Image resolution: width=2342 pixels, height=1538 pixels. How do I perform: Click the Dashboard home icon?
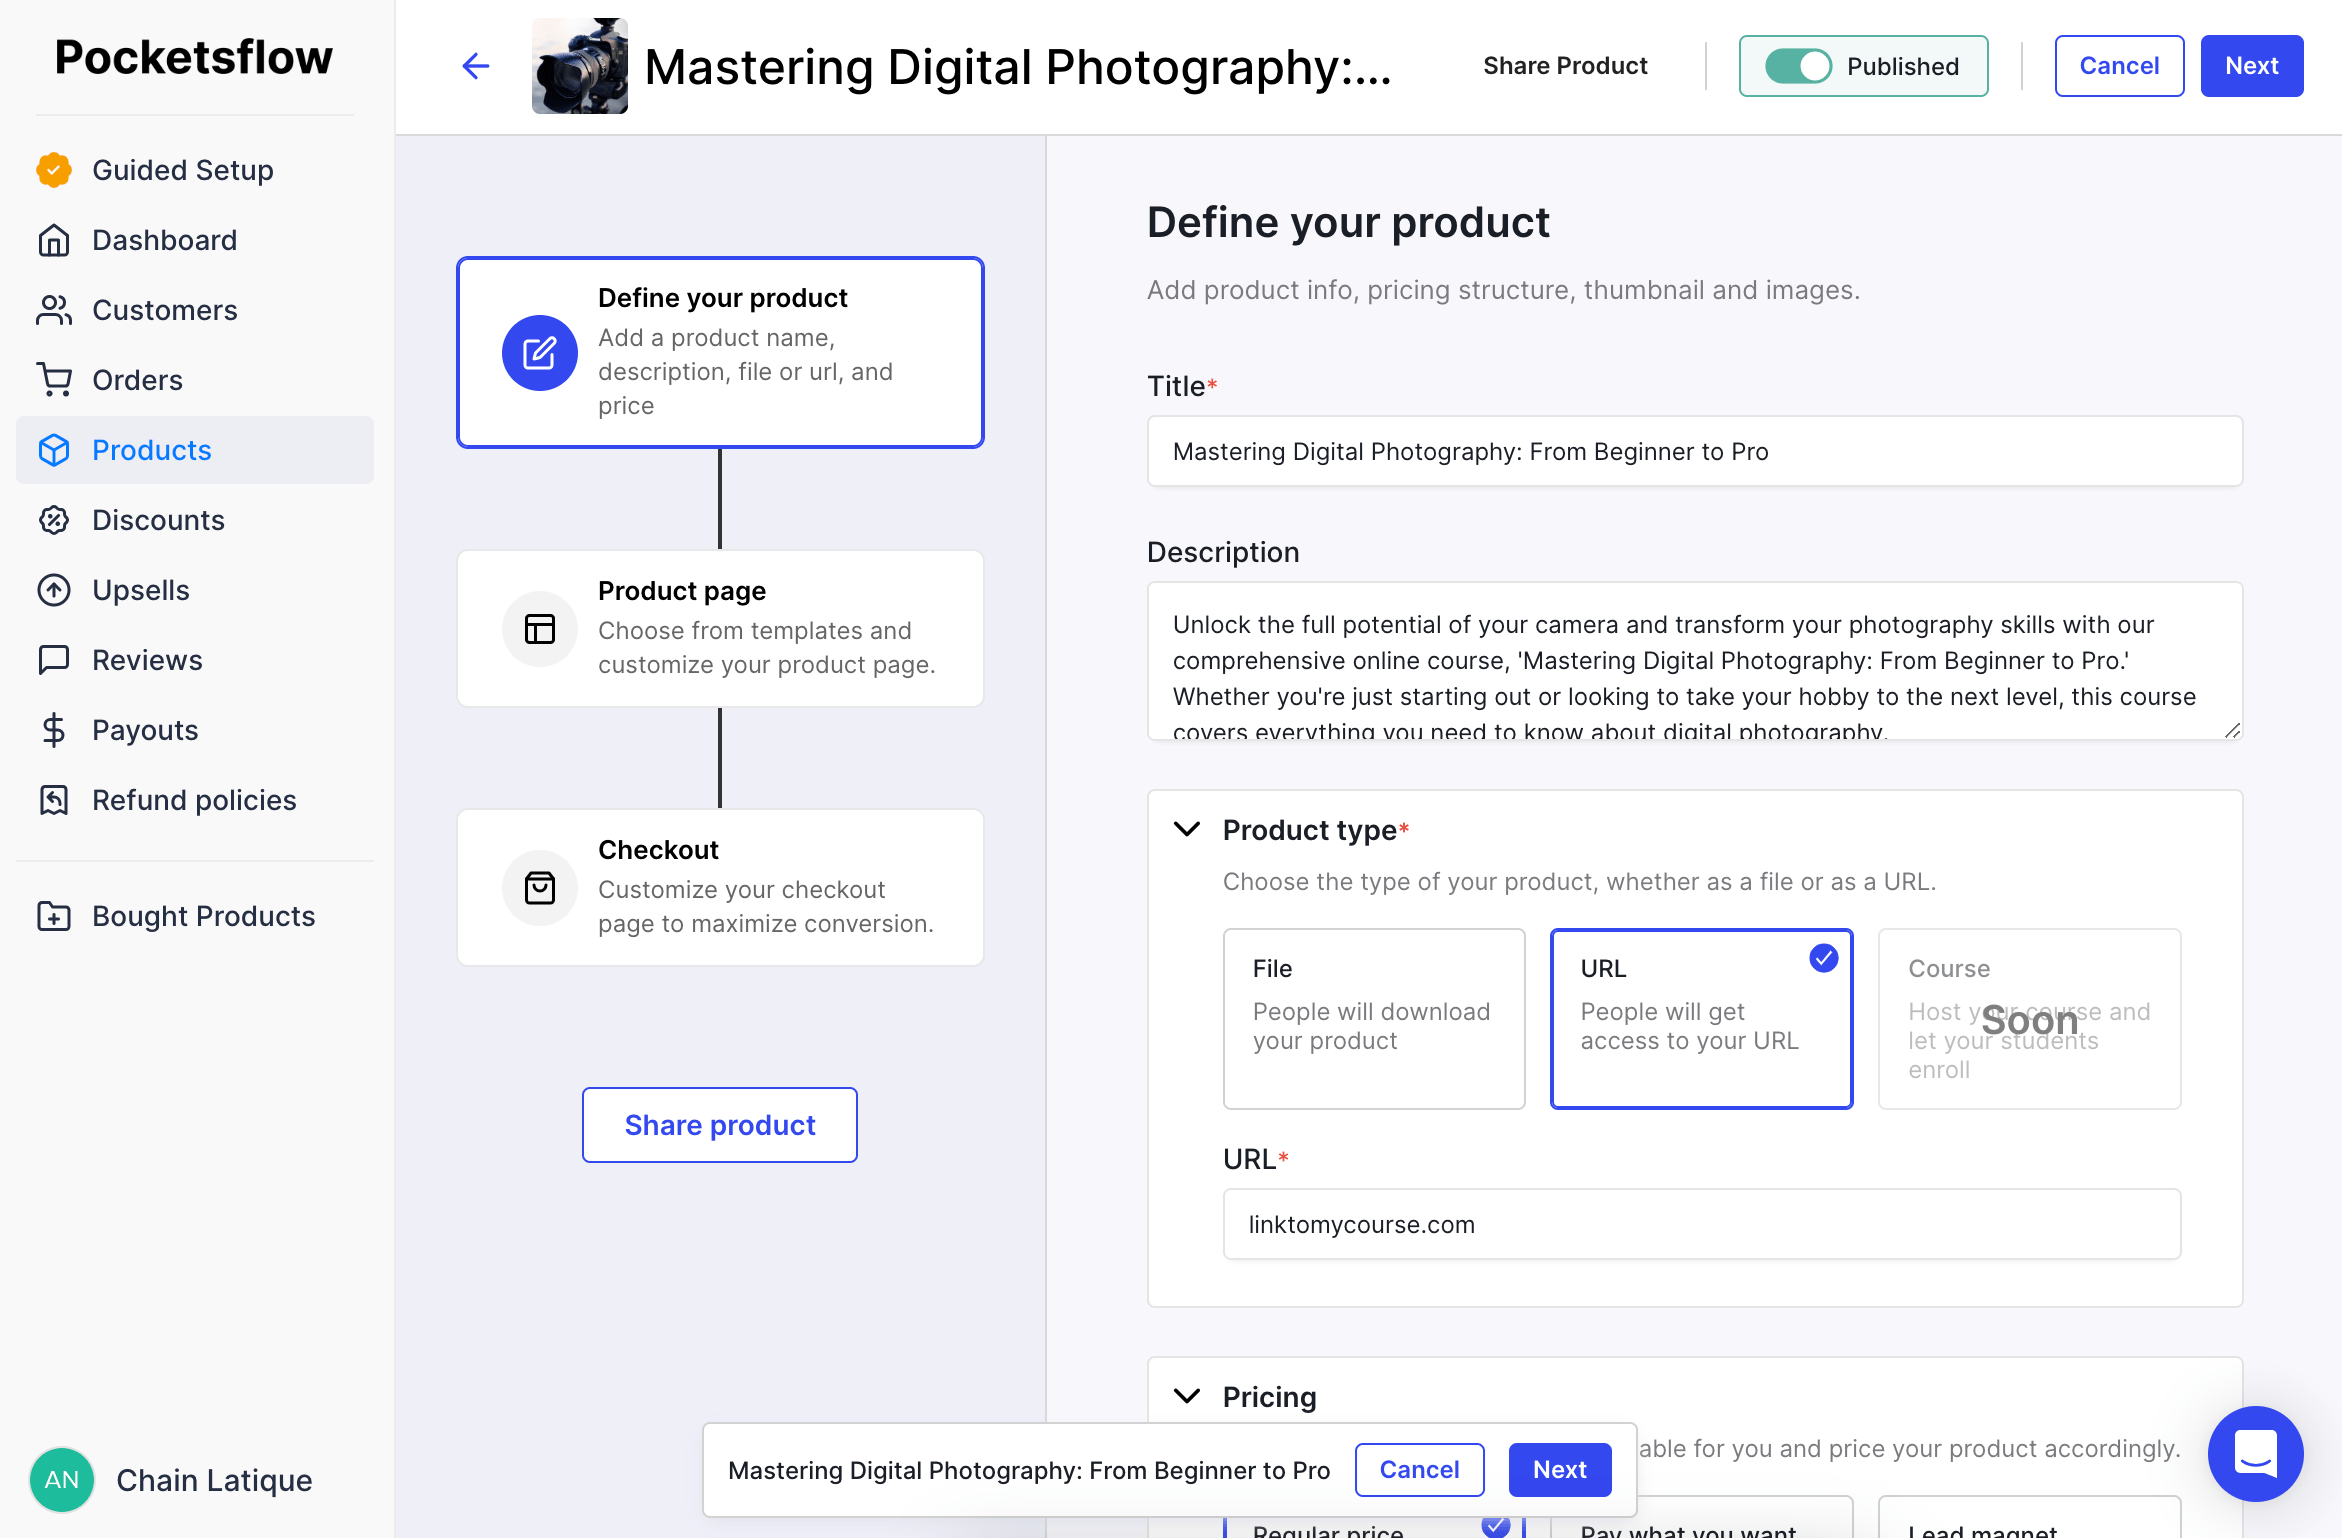click(54, 240)
